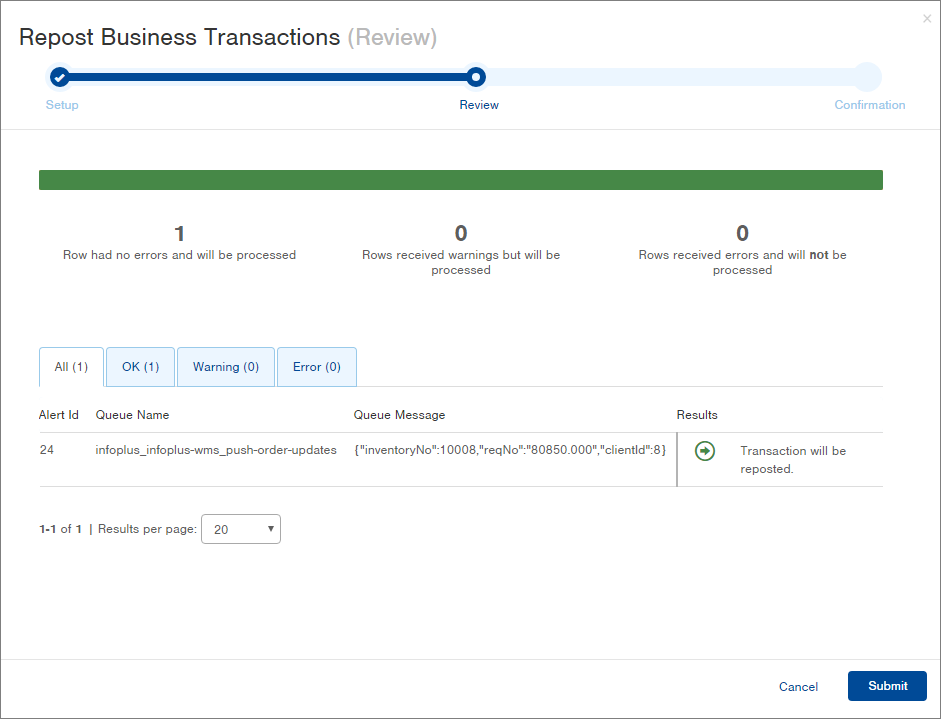Switch to the Warning (0) tab
941x719 pixels.
226,367
